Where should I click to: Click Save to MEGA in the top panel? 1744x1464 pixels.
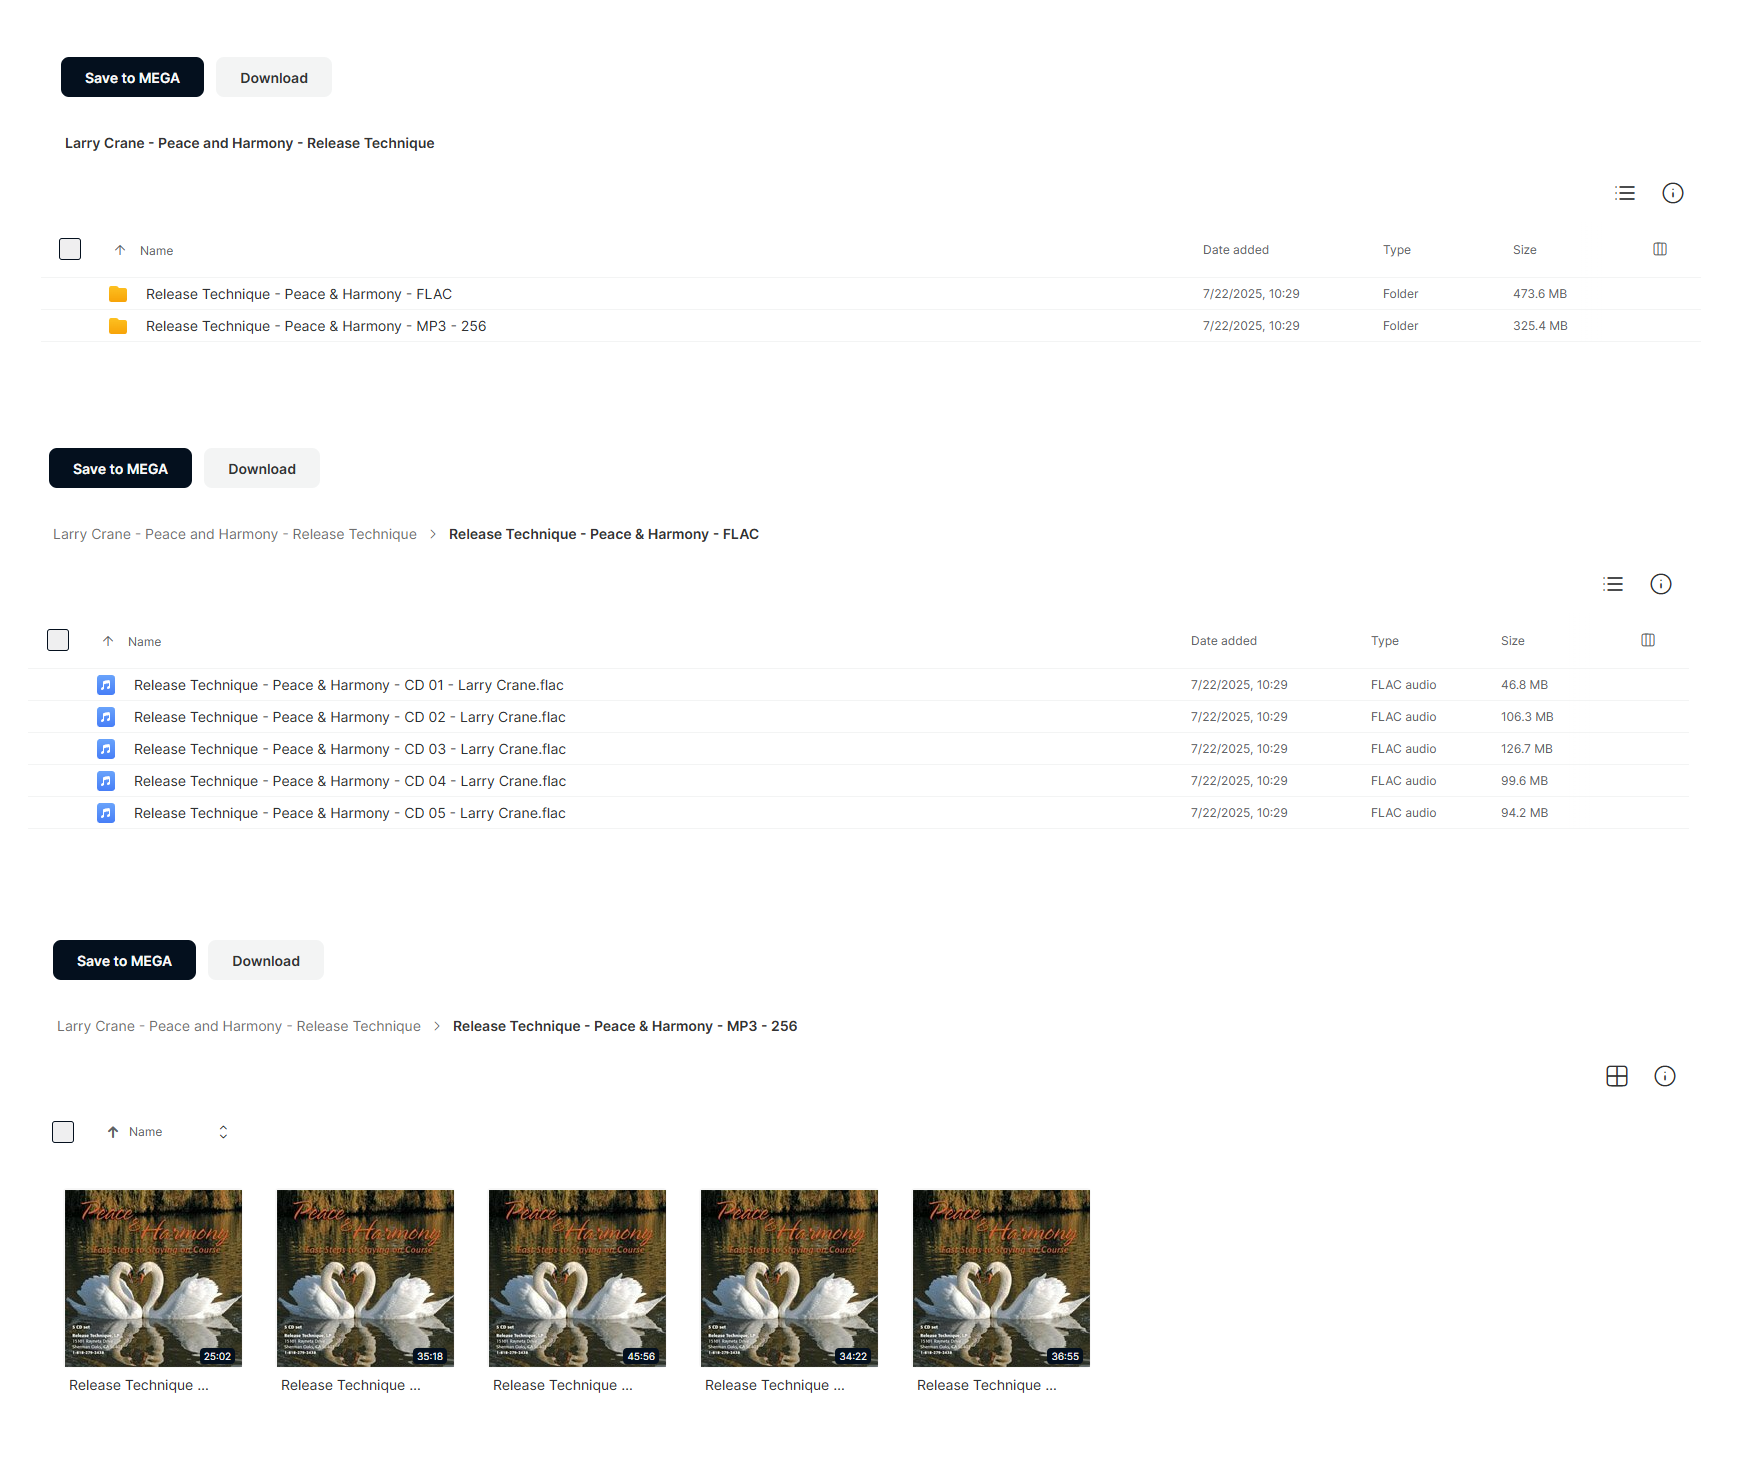tap(132, 77)
